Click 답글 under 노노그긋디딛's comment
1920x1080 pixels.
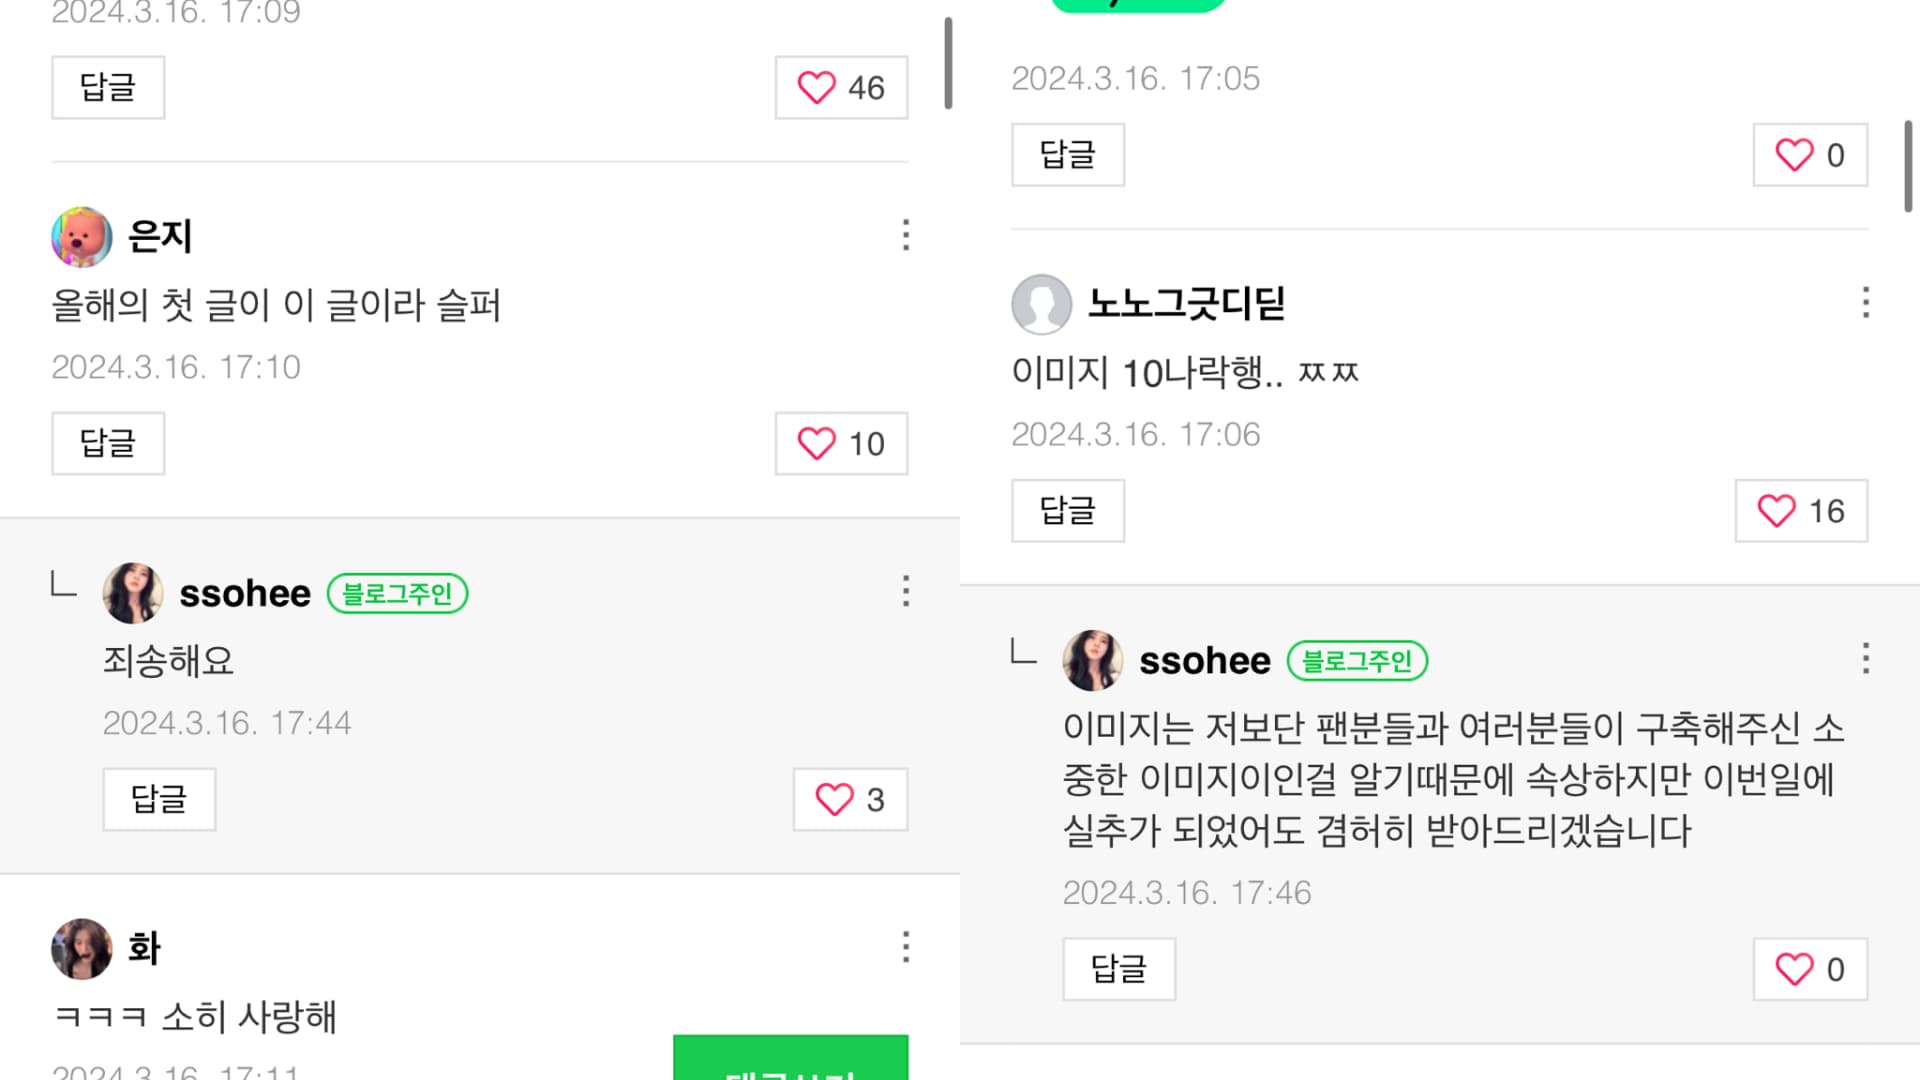tap(1068, 511)
